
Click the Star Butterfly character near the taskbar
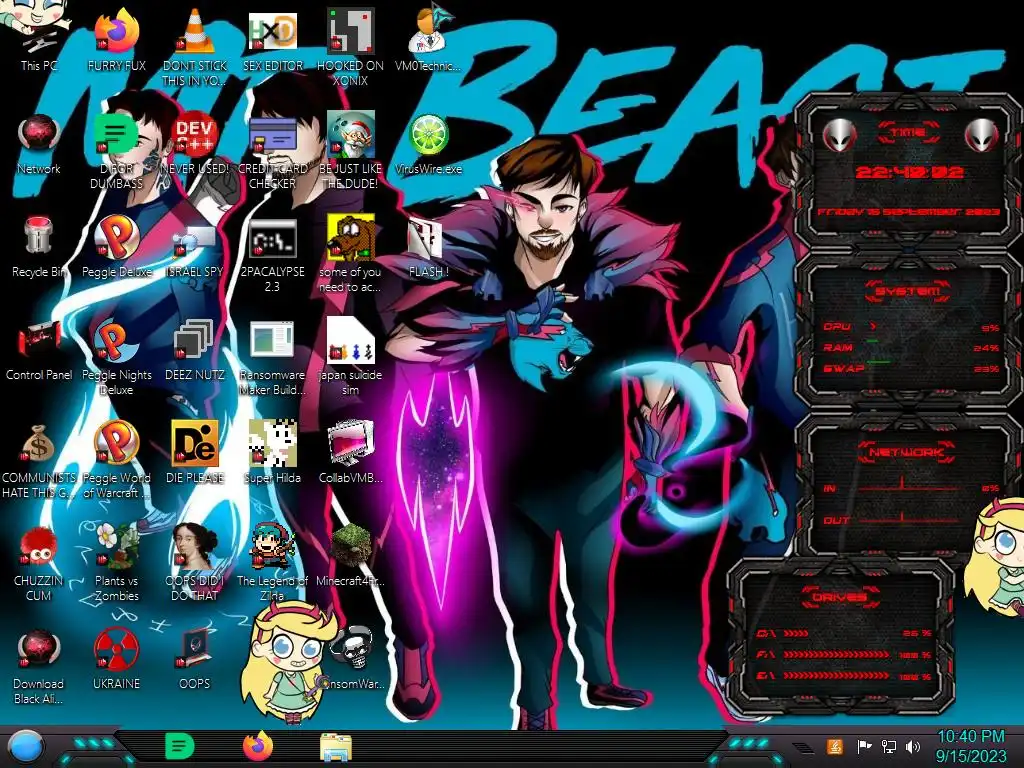point(287,661)
